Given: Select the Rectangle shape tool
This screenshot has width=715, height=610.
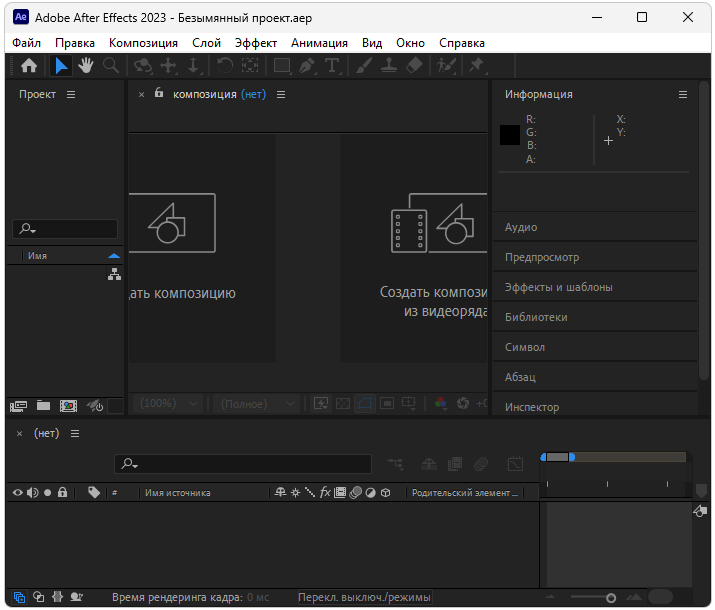Looking at the screenshot, I should click(x=282, y=66).
